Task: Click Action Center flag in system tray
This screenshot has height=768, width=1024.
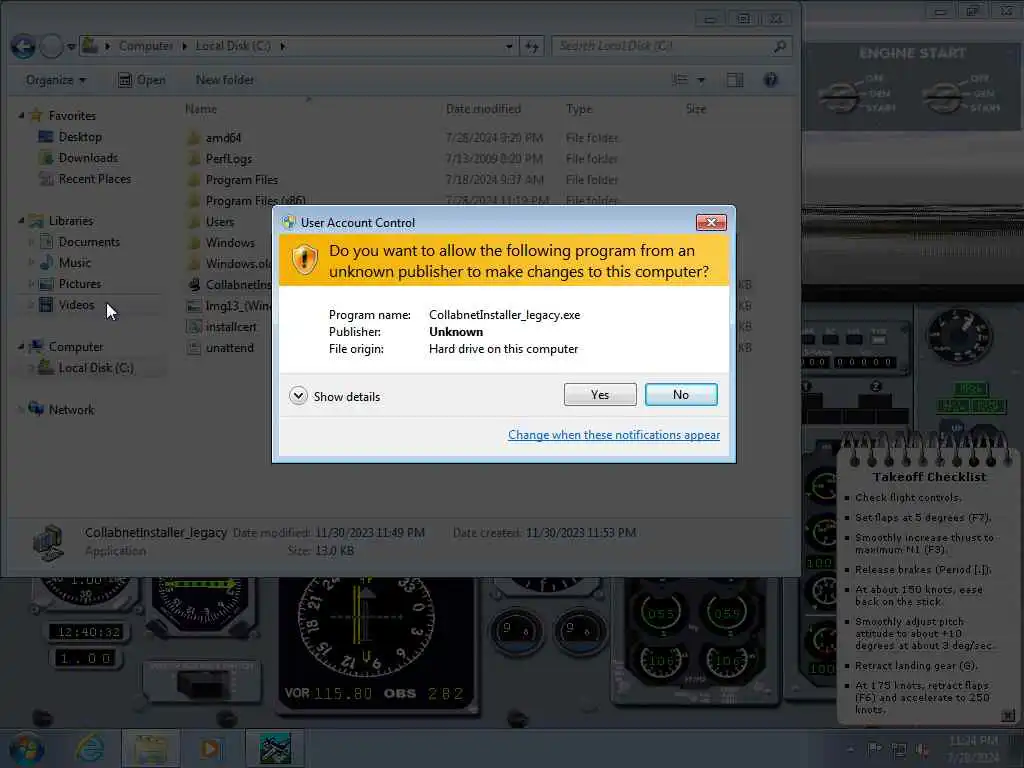Action: 874,750
